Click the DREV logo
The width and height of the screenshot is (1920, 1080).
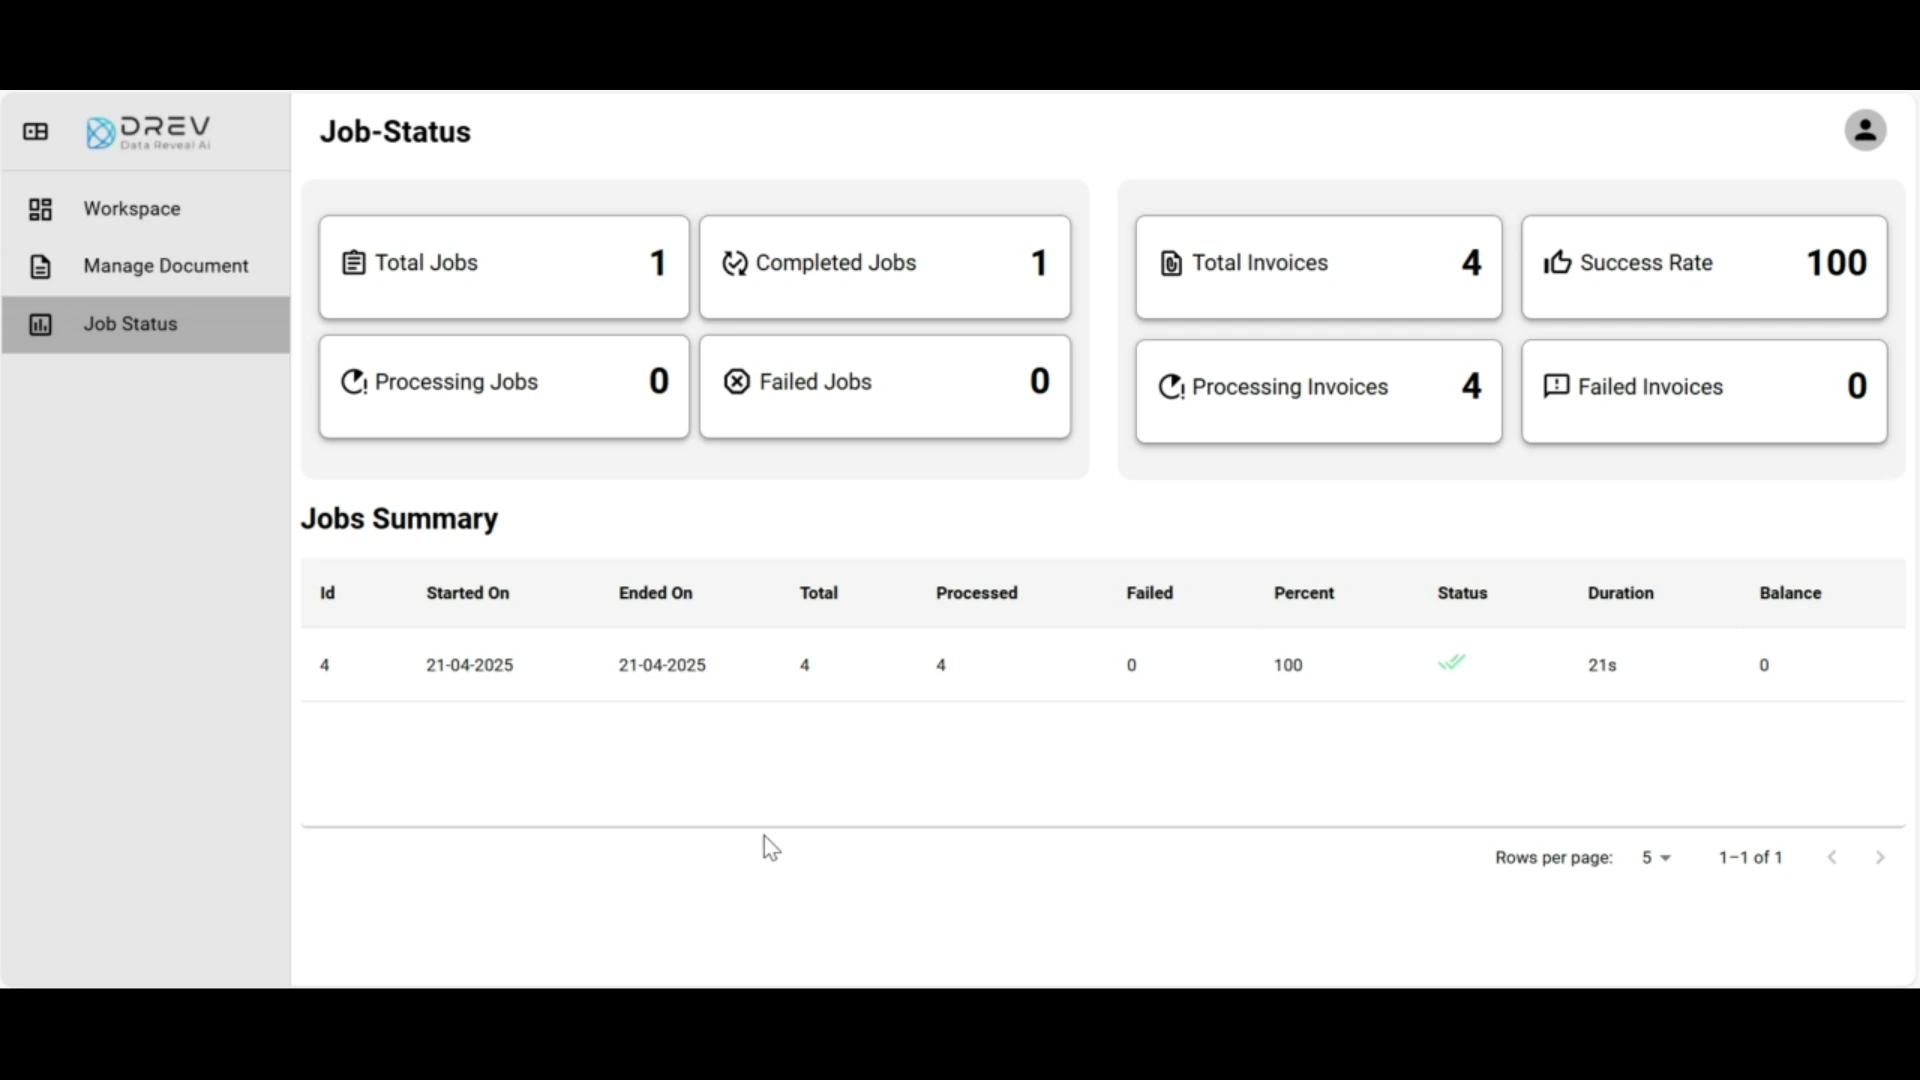click(x=149, y=132)
